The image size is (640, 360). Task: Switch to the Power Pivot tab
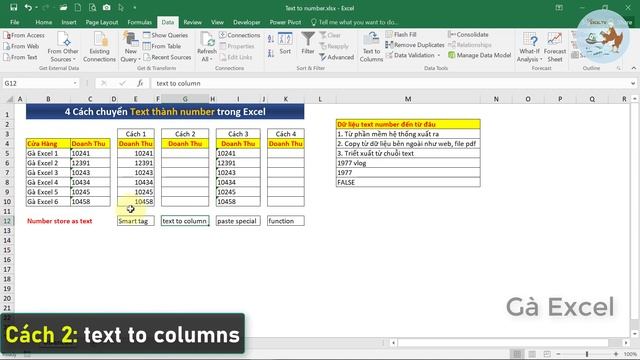point(285,22)
